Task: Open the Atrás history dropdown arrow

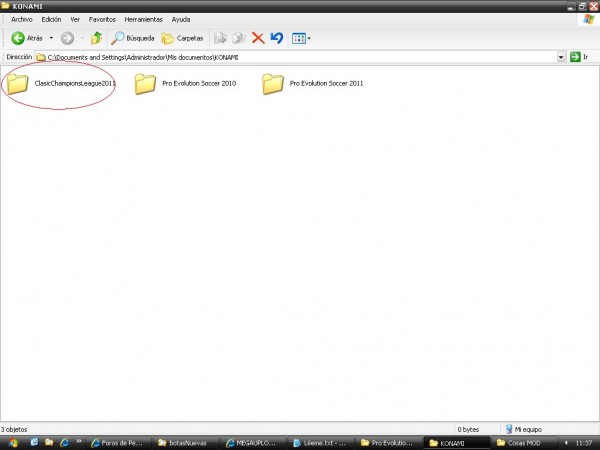Action: coord(51,38)
